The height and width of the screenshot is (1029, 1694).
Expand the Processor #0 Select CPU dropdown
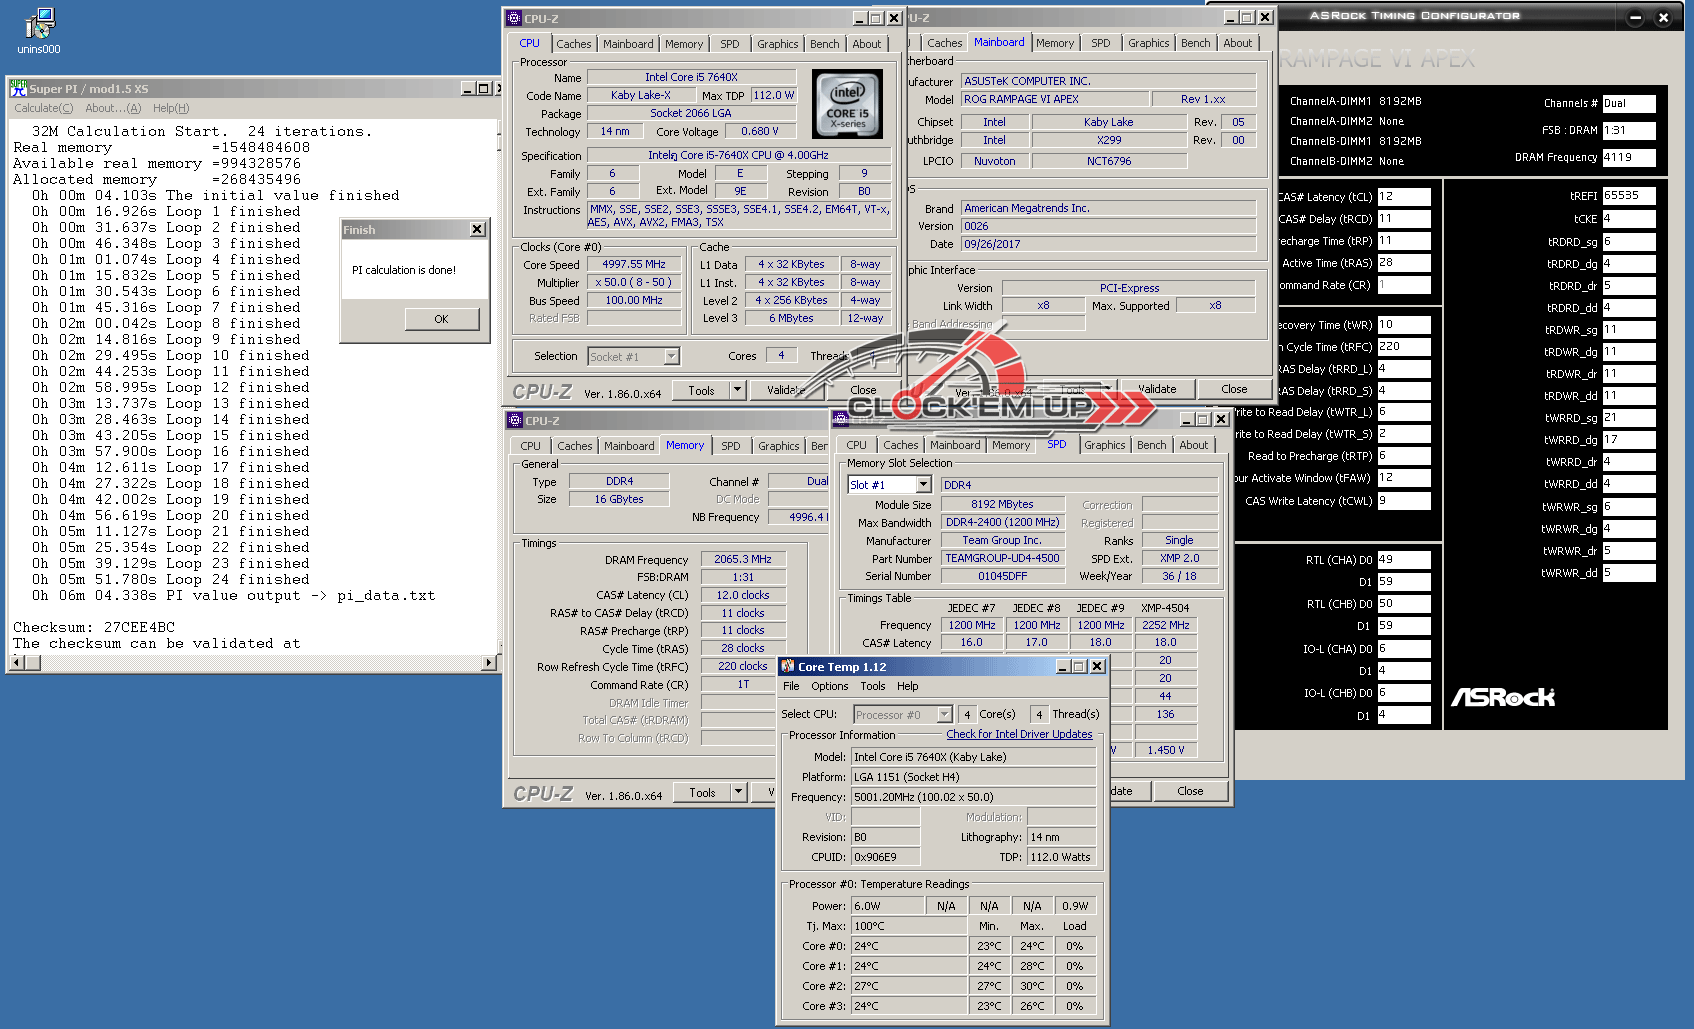pos(944,715)
